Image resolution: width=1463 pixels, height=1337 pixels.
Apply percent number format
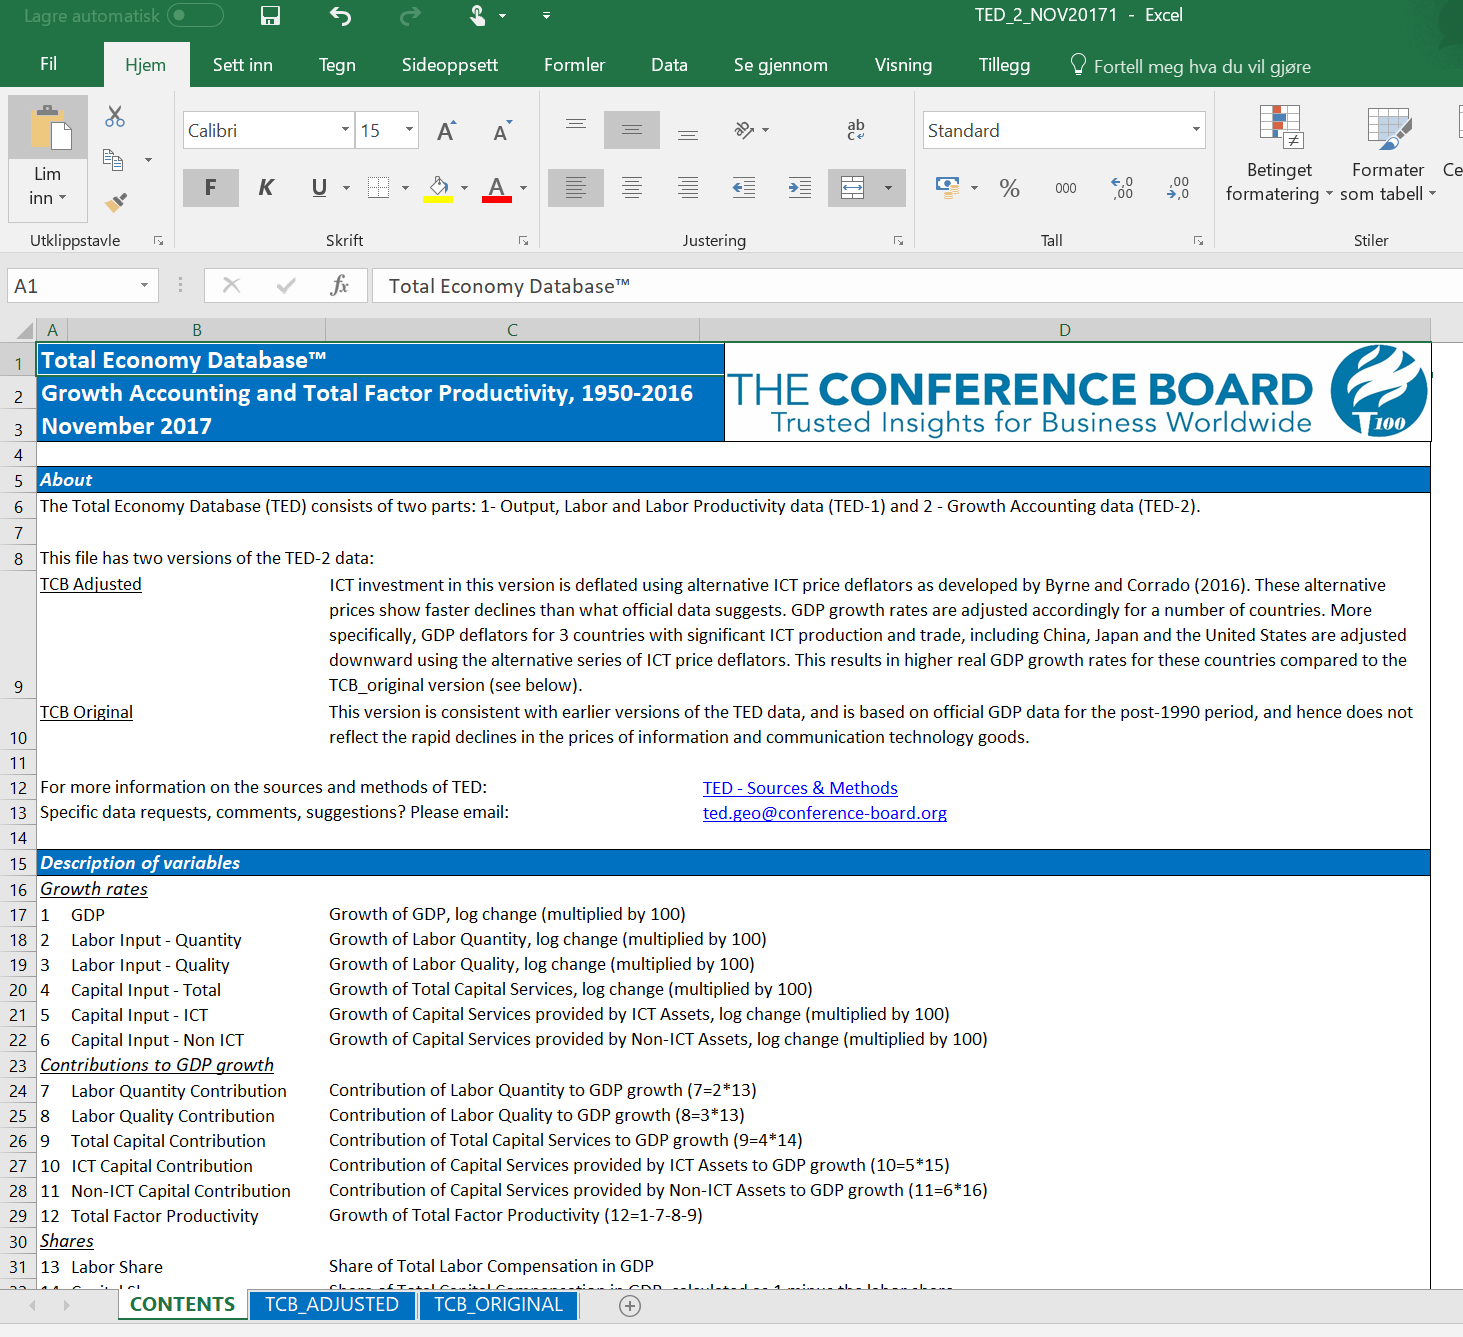(x=1010, y=188)
